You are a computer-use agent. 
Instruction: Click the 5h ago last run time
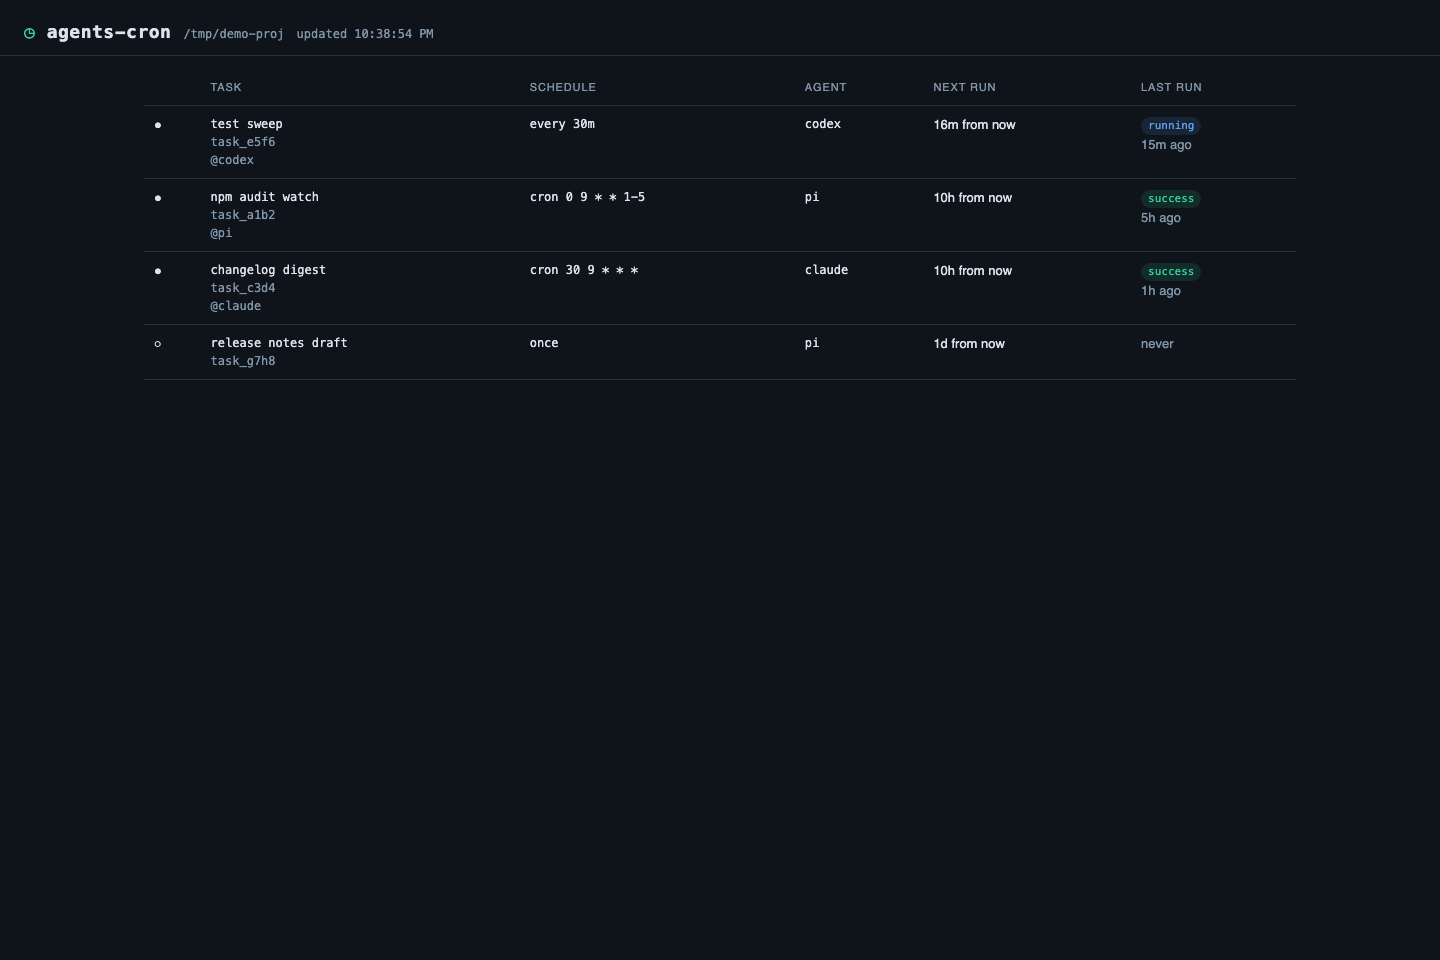pos(1161,218)
